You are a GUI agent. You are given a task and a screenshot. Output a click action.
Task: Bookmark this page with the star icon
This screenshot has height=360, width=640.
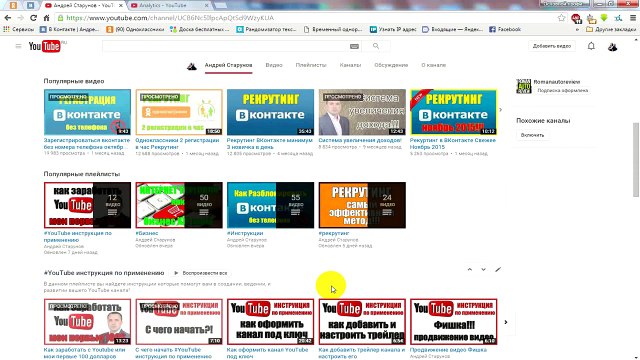tap(562, 18)
